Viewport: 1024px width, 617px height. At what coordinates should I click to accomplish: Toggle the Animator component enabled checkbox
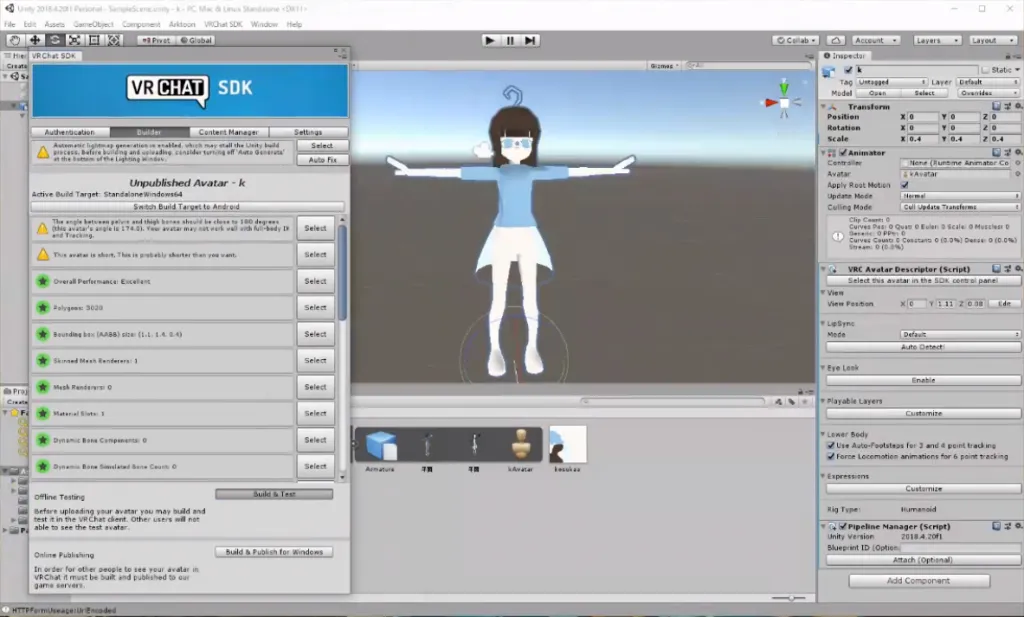coord(843,153)
